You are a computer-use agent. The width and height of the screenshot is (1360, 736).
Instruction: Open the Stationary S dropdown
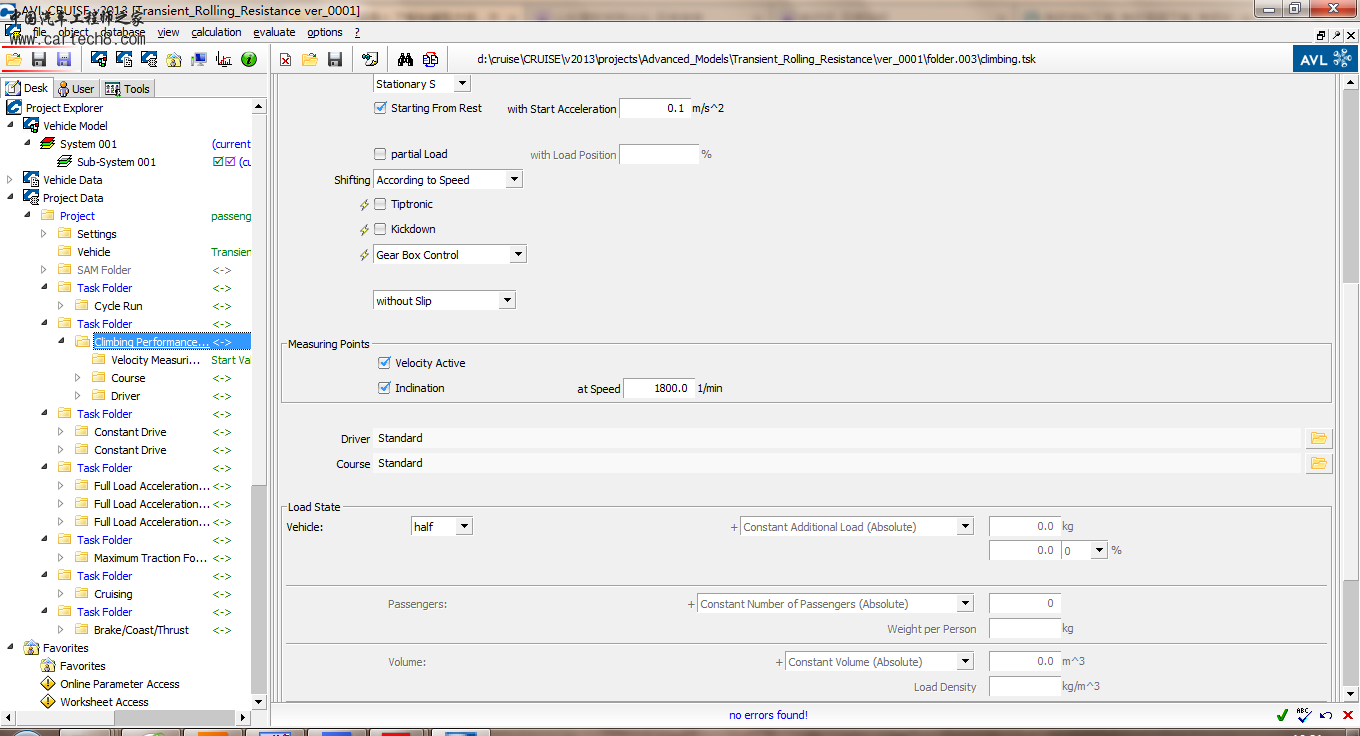coord(462,84)
